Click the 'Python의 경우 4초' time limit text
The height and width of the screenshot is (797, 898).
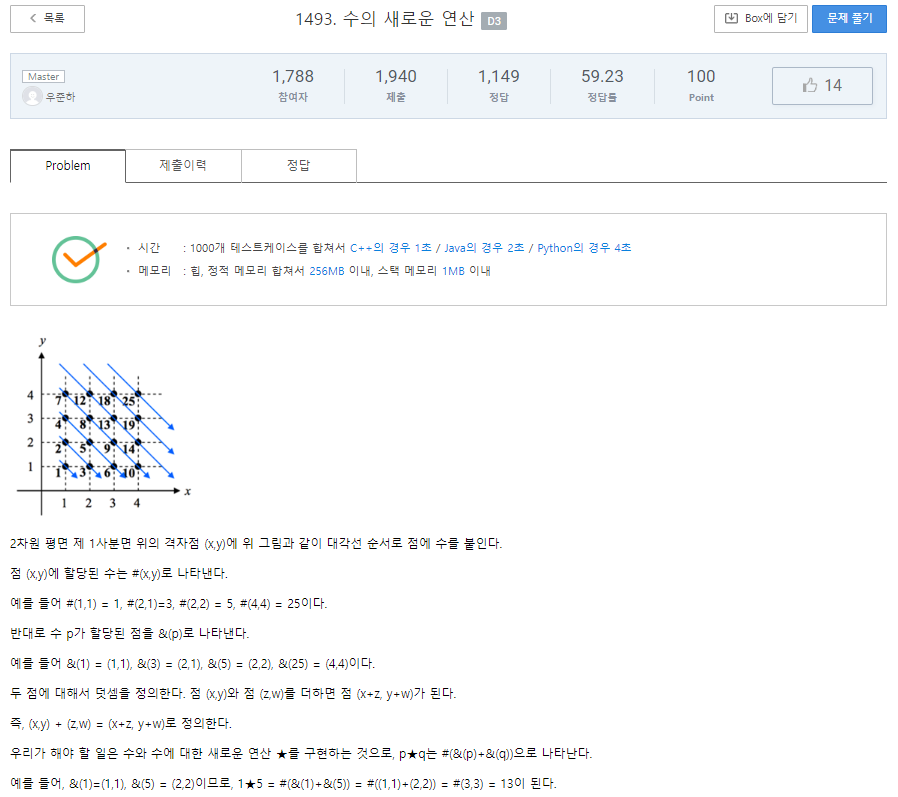(x=584, y=248)
